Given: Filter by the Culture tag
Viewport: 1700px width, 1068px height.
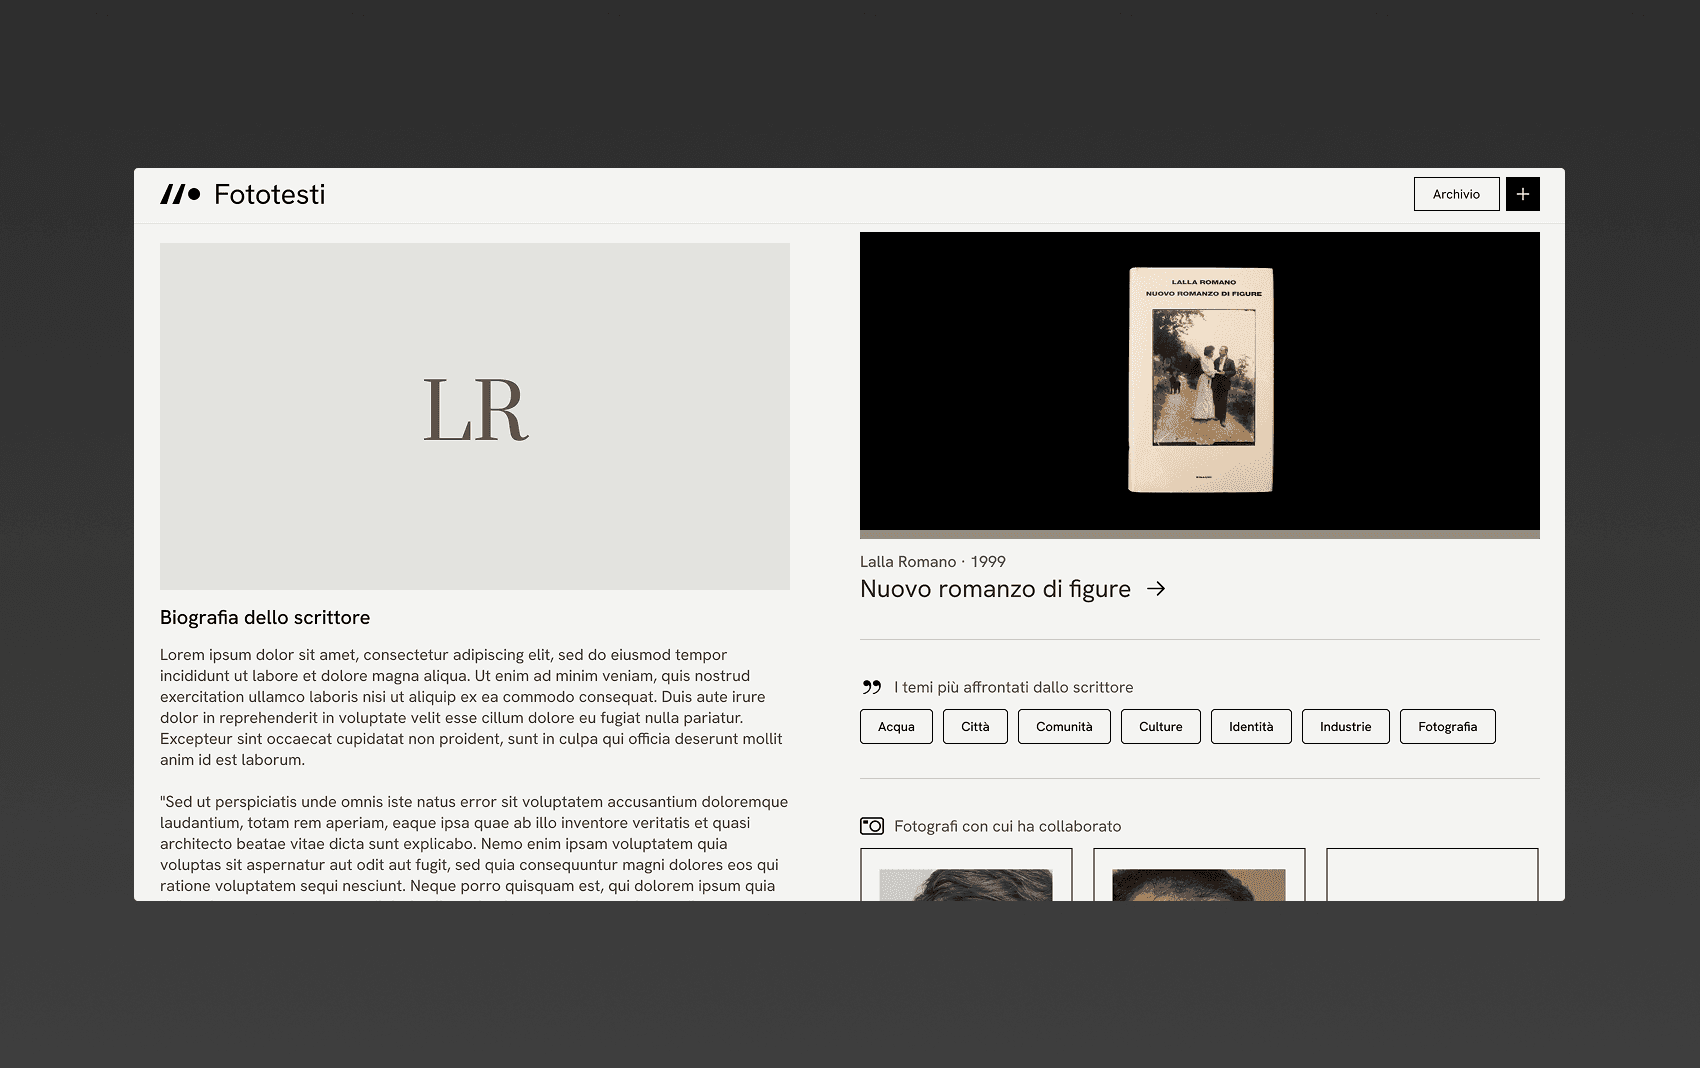Looking at the screenshot, I should [1161, 727].
